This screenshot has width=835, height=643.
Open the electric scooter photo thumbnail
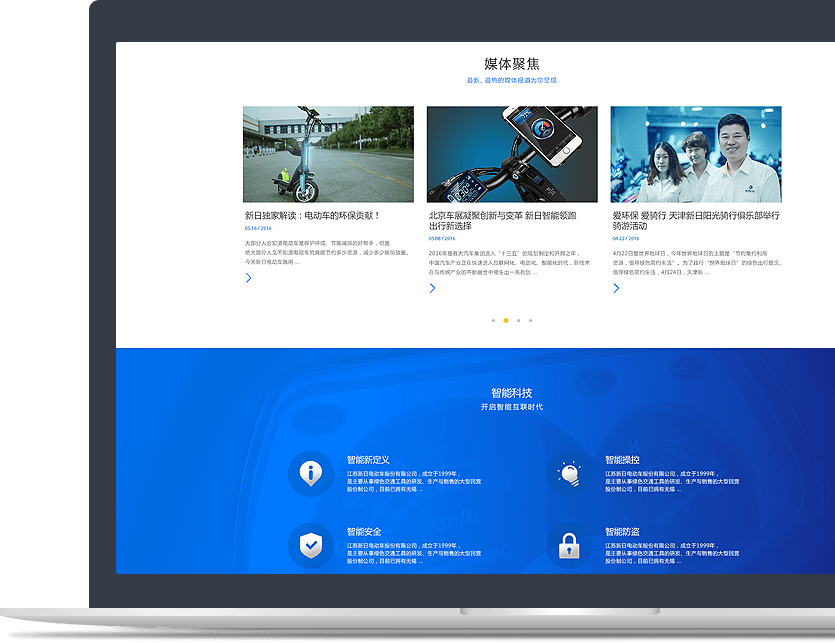coord(328,155)
